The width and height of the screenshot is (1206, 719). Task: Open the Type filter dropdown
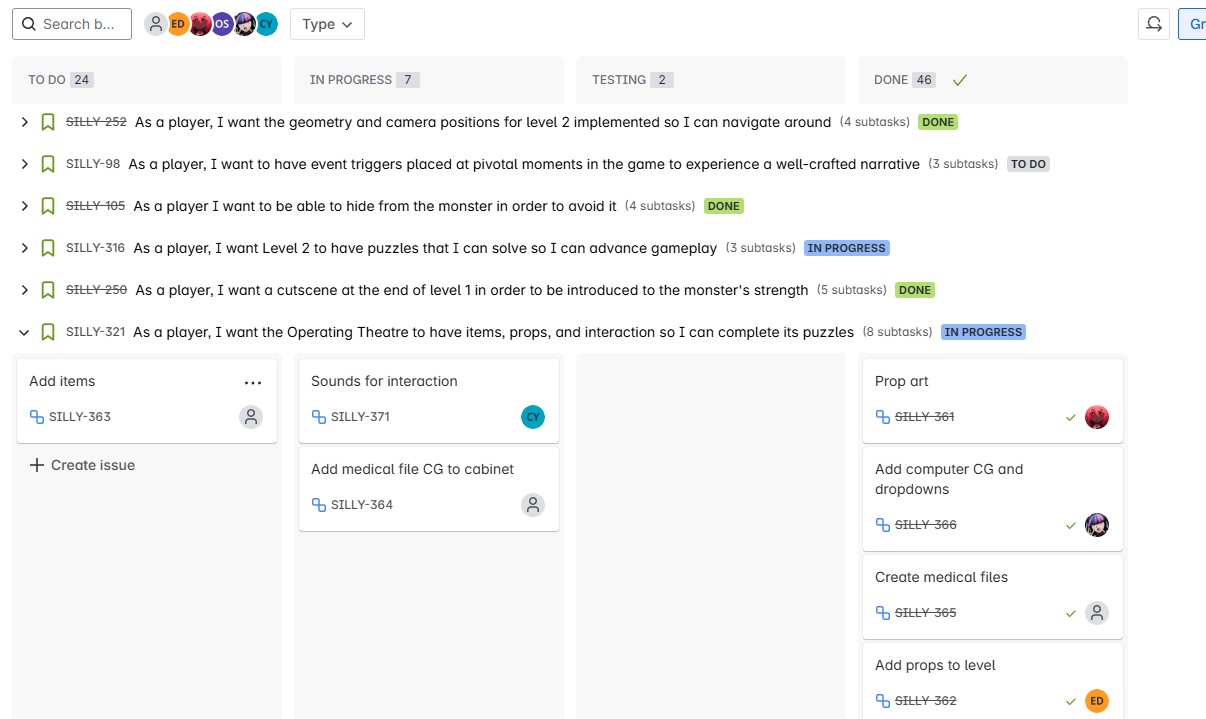pos(327,23)
